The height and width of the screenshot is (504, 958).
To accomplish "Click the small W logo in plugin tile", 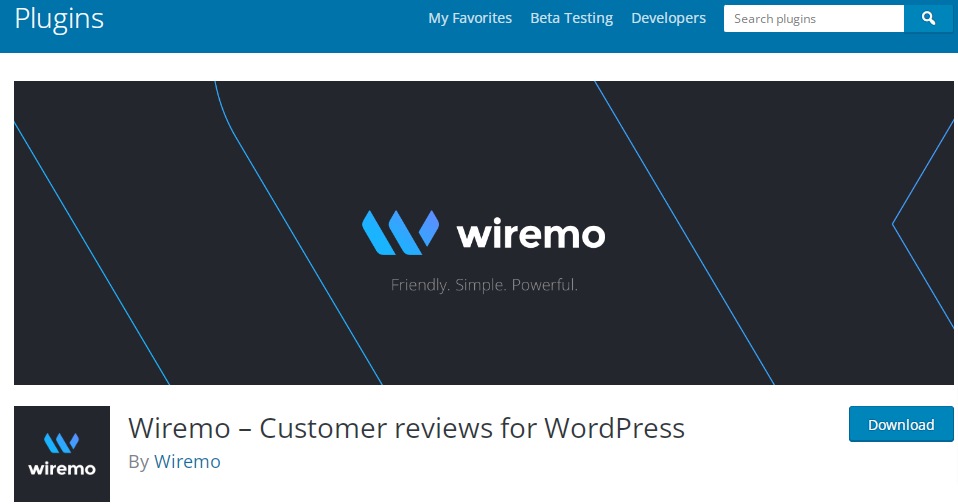I will pos(62,443).
